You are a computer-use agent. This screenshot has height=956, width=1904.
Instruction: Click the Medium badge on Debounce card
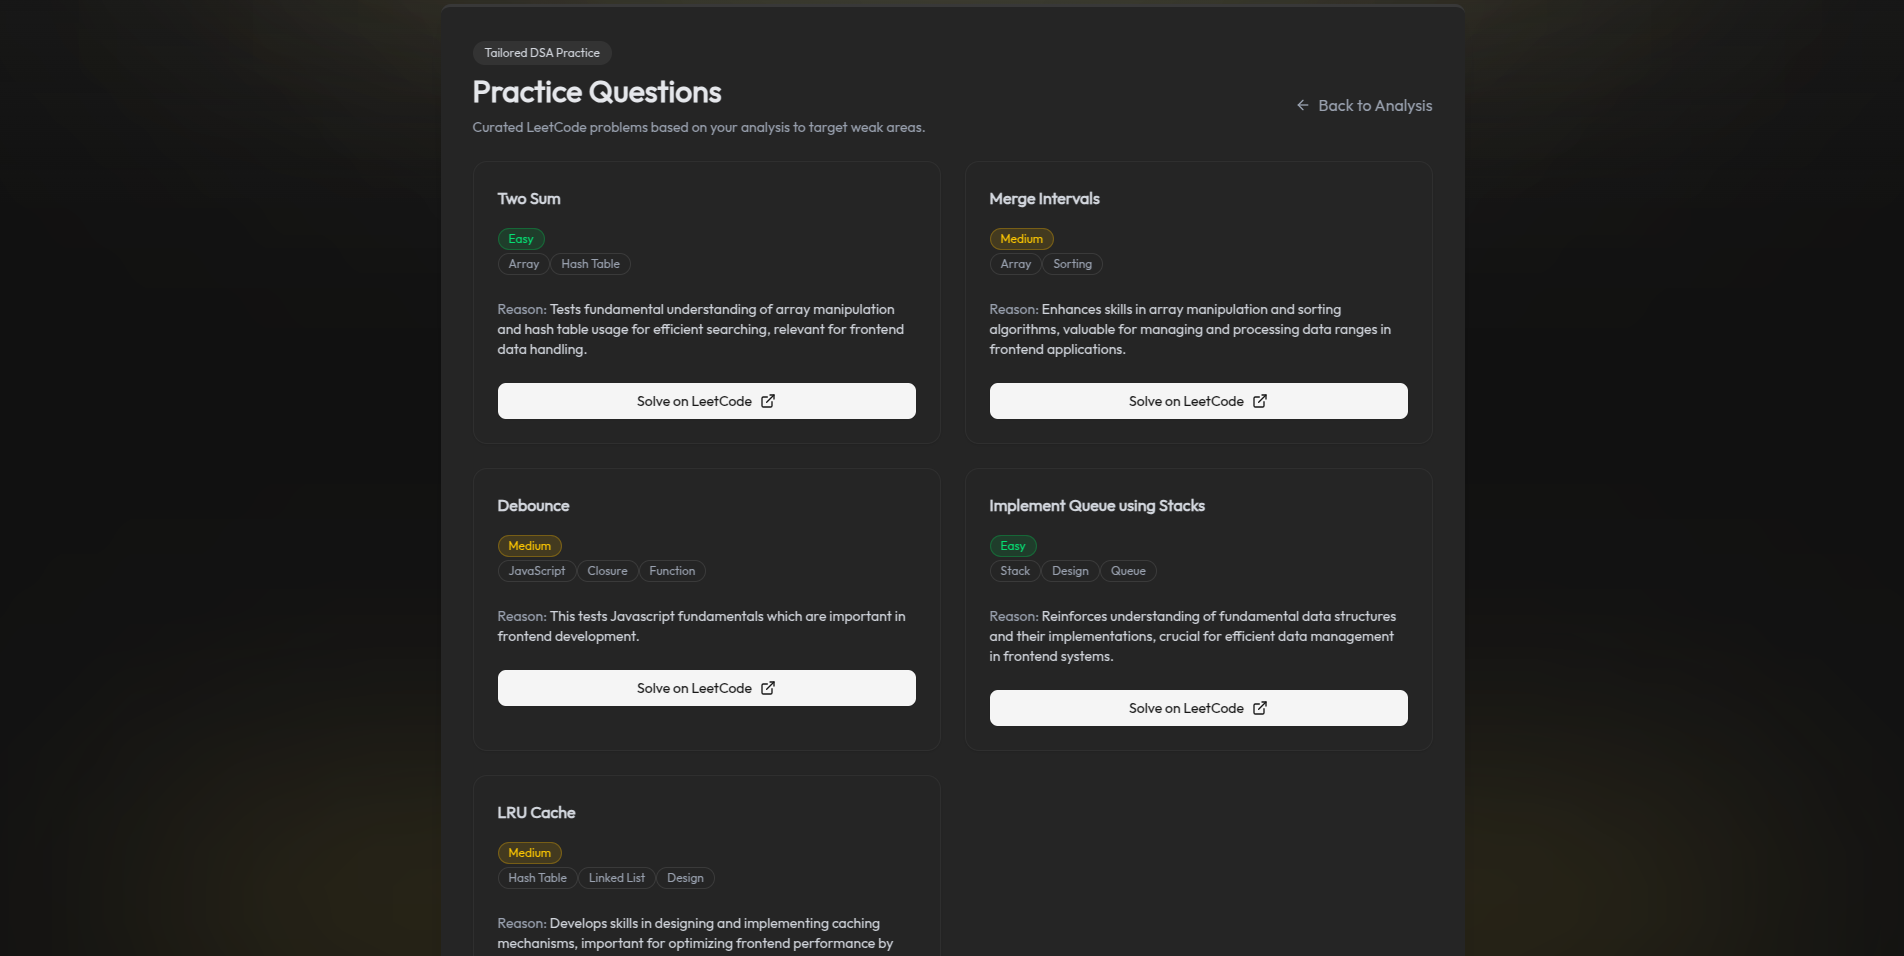(x=529, y=546)
